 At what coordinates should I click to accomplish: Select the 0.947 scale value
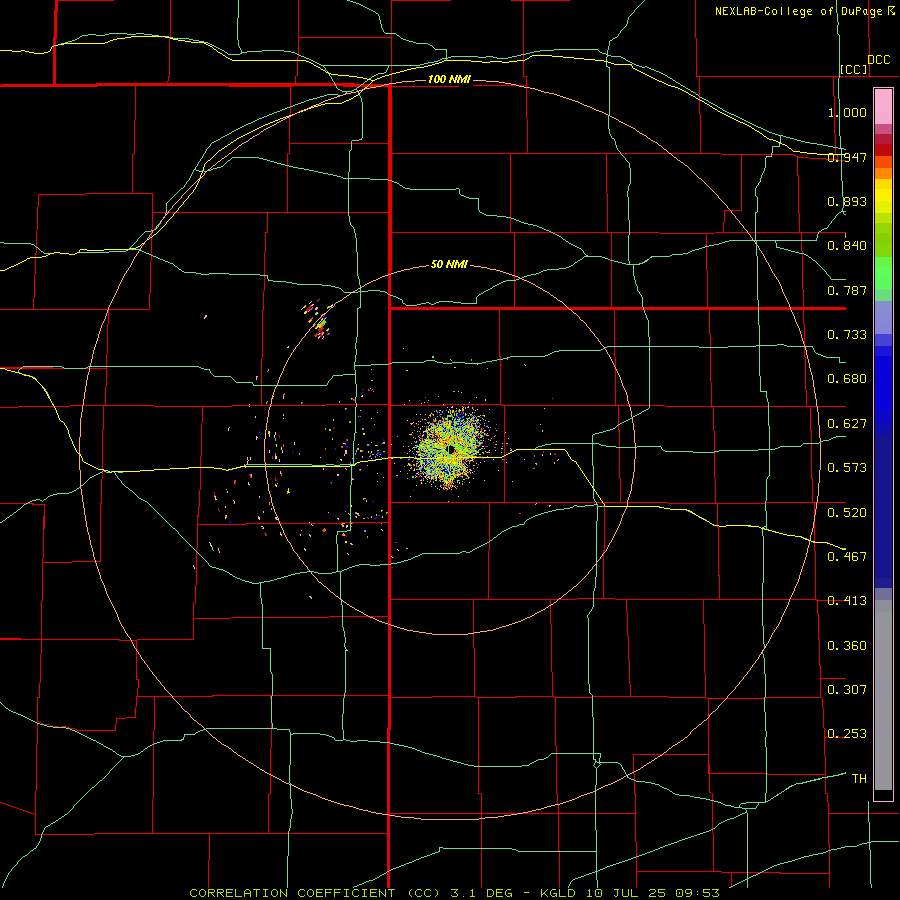click(x=847, y=157)
